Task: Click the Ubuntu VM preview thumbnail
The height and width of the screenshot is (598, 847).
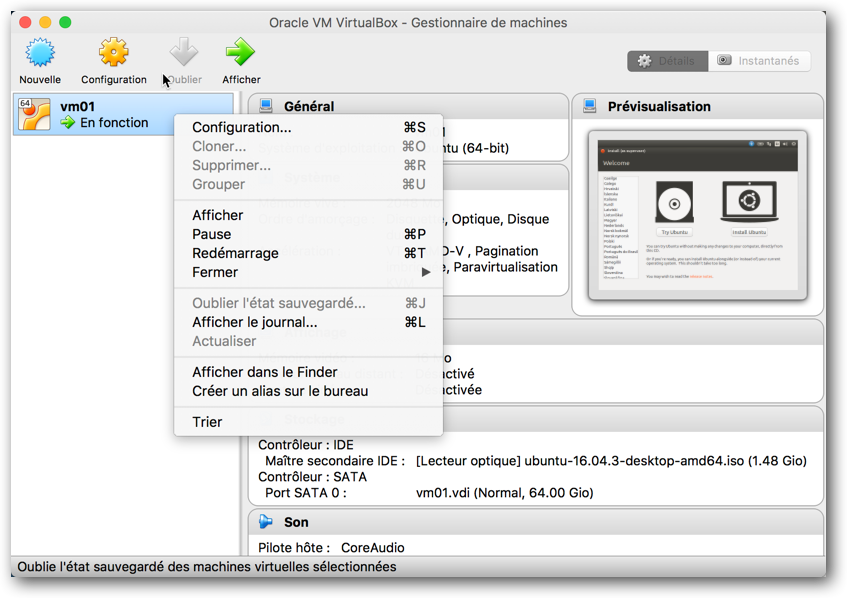Action: (697, 215)
